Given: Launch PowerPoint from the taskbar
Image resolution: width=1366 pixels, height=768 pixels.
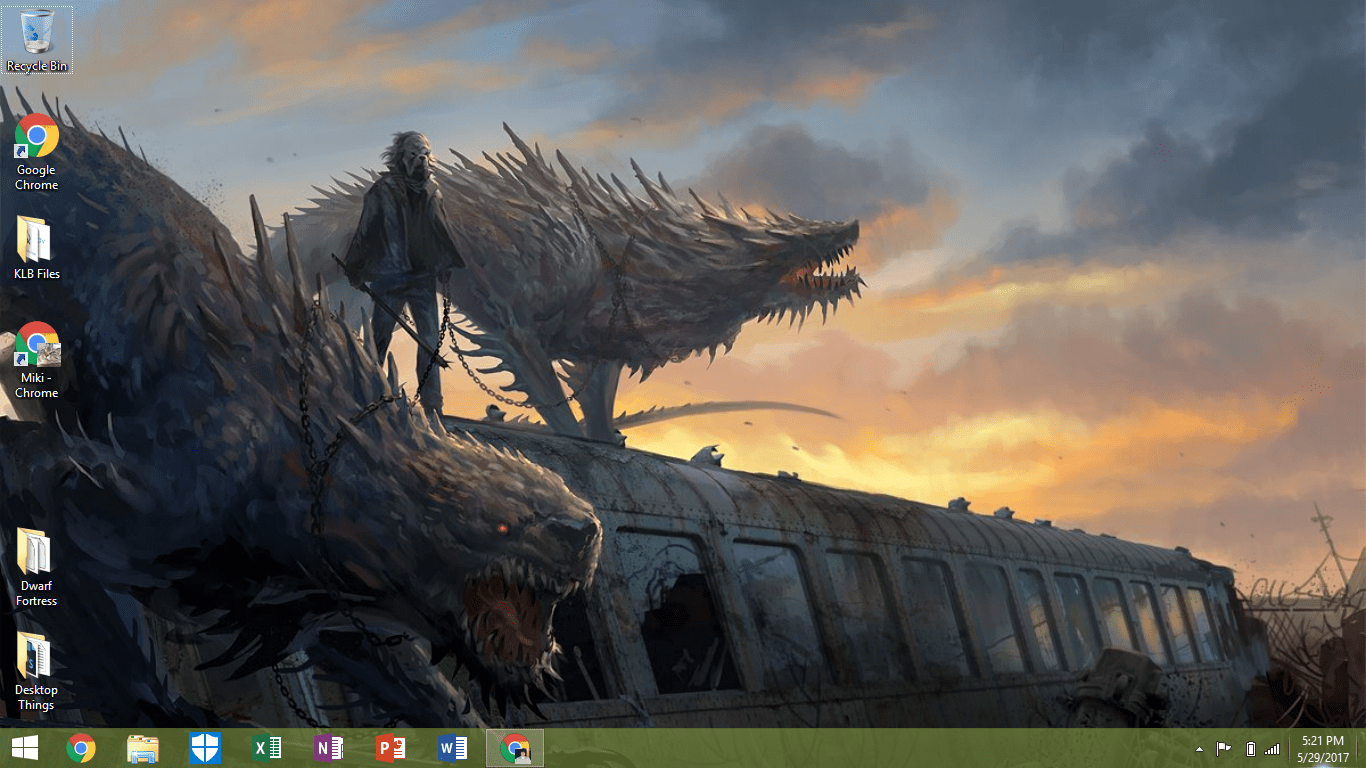Looking at the screenshot, I should pyautogui.click(x=391, y=748).
